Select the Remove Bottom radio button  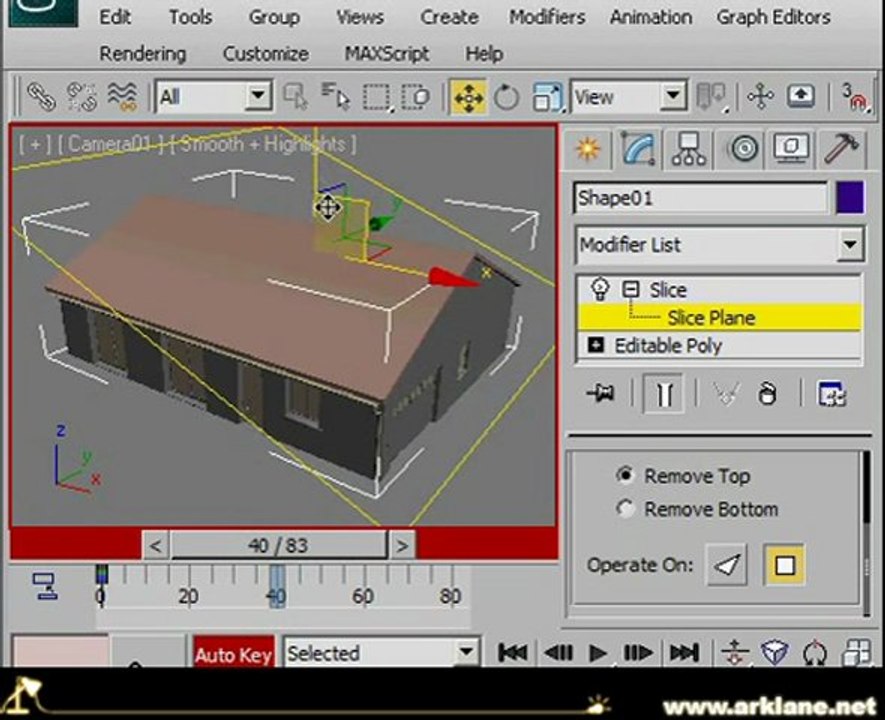(625, 509)
